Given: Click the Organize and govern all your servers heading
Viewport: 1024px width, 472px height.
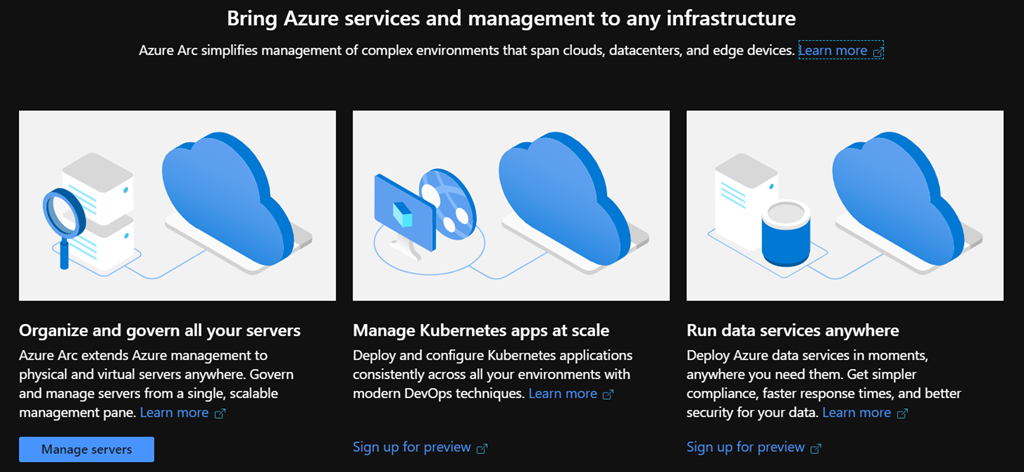Looking at the screenshot, I should pos(160,330).
